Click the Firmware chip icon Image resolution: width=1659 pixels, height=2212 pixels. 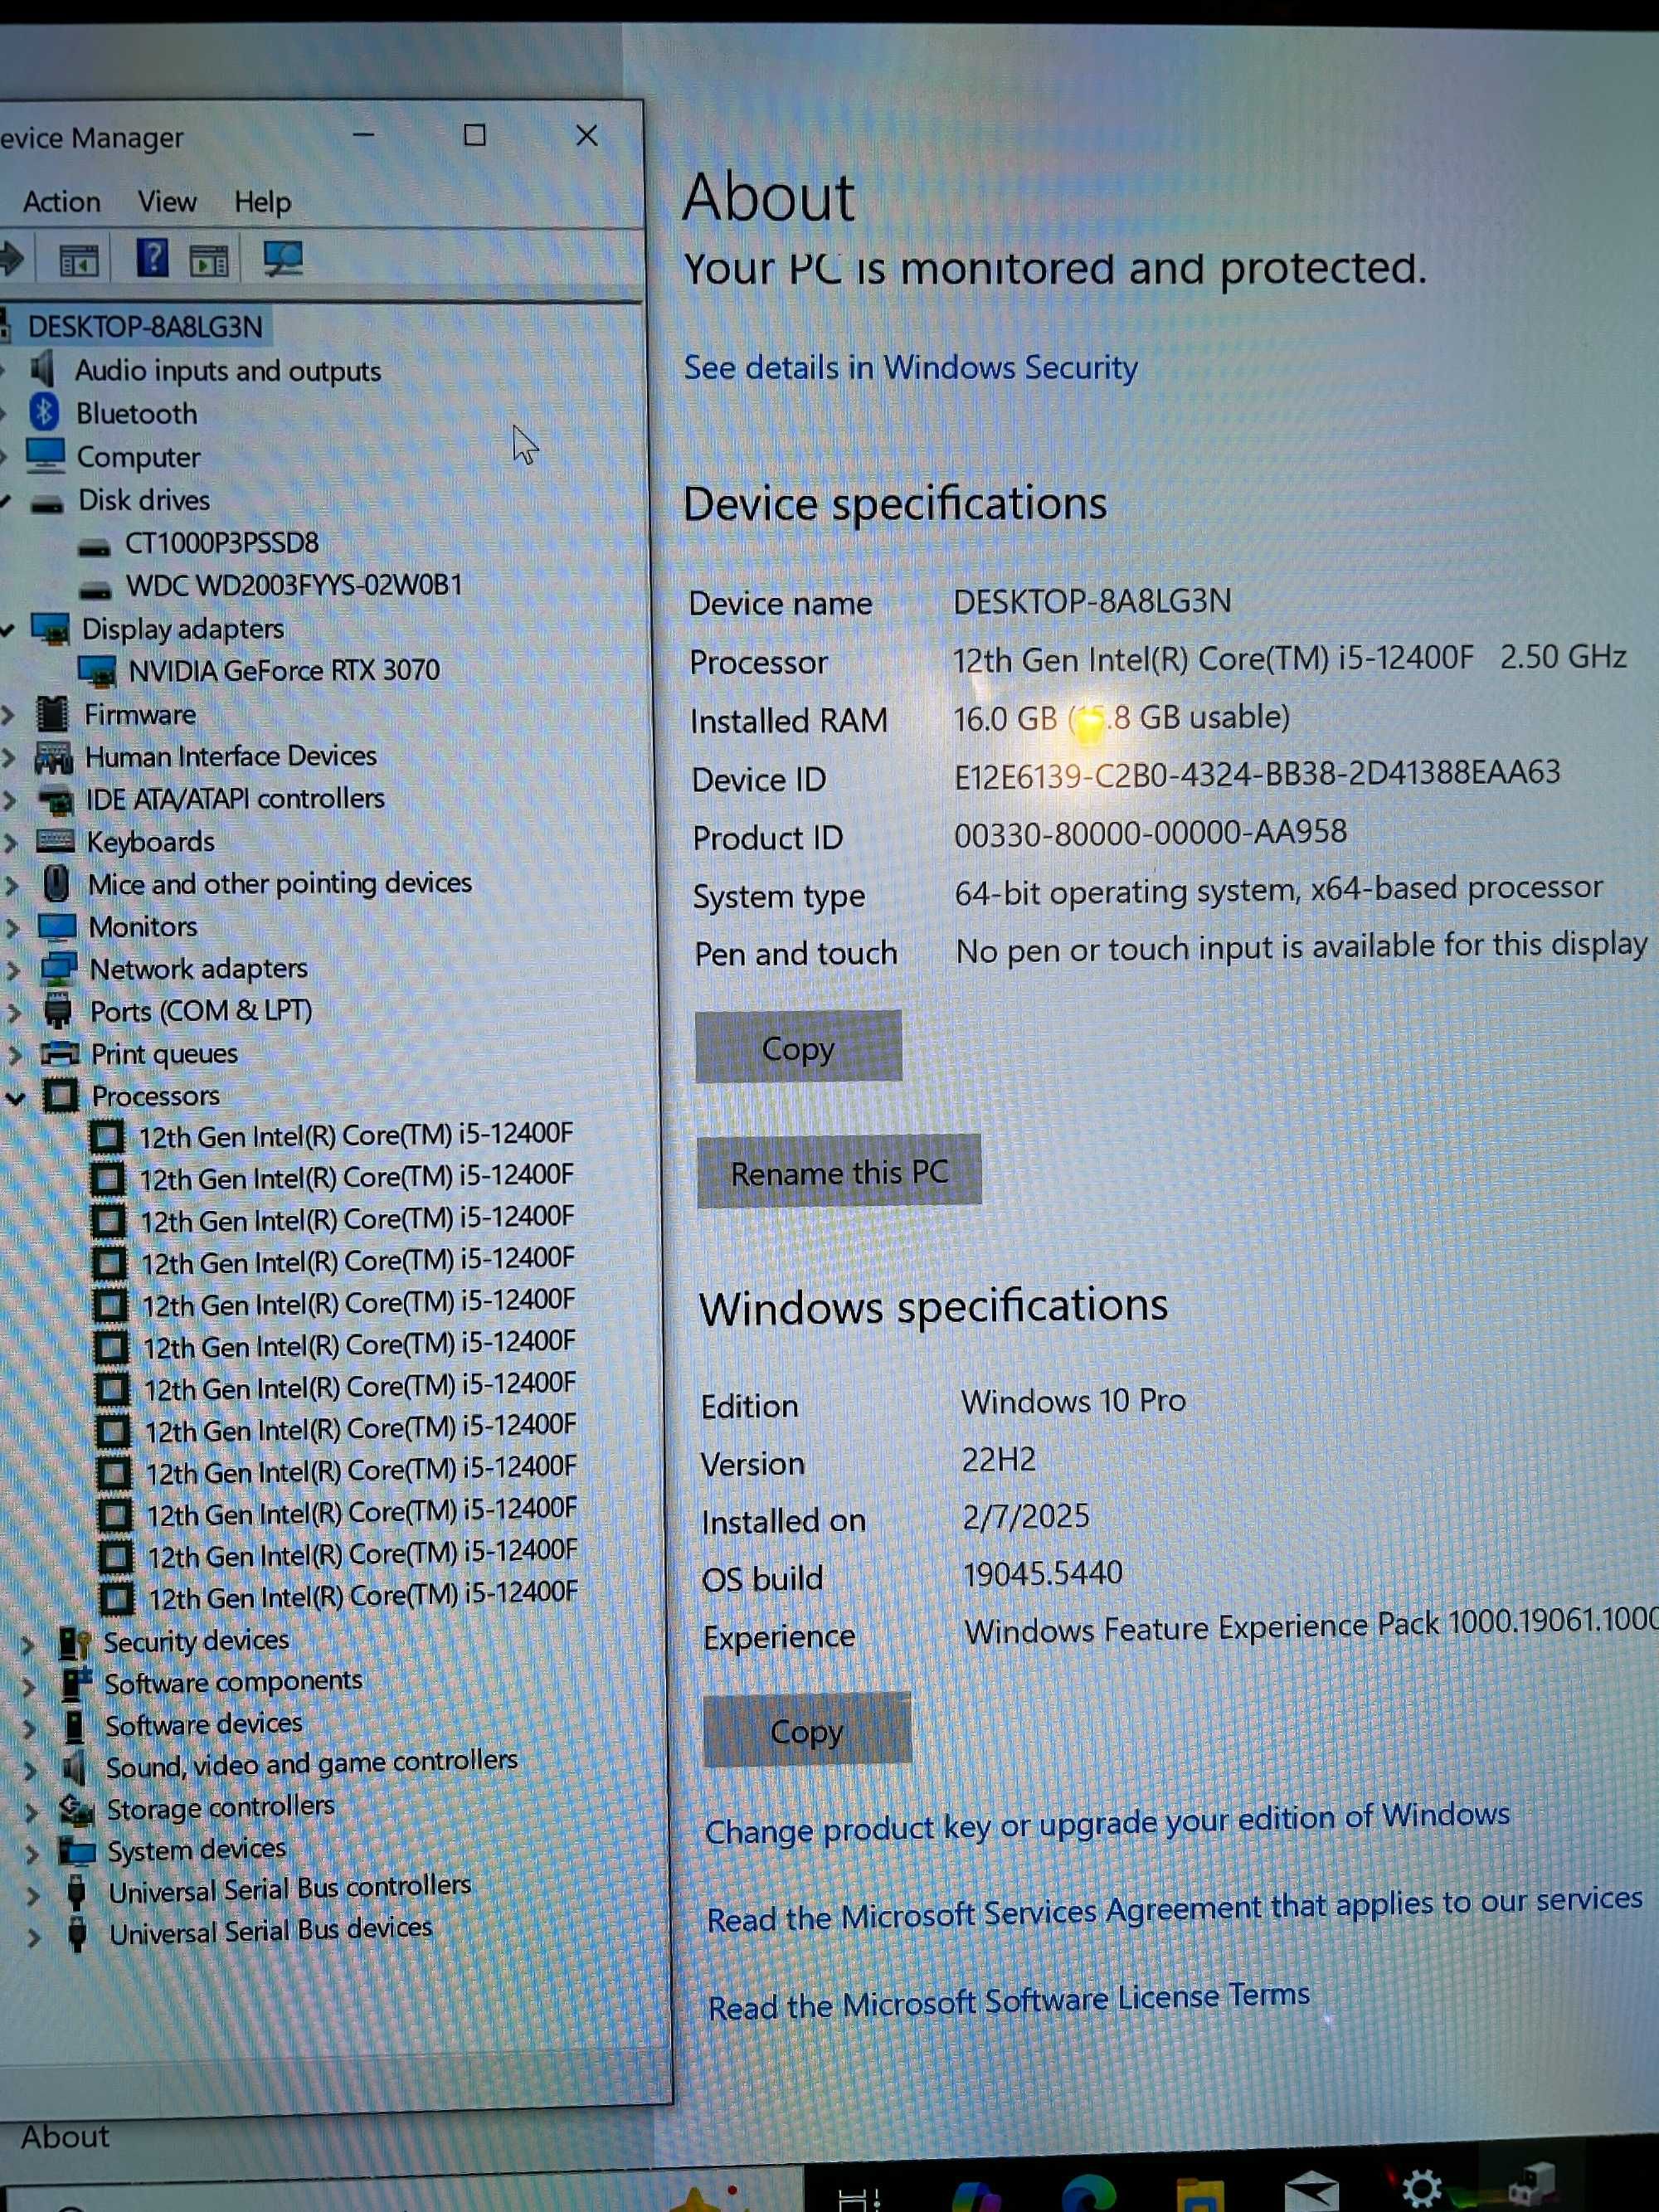point(52,714)
